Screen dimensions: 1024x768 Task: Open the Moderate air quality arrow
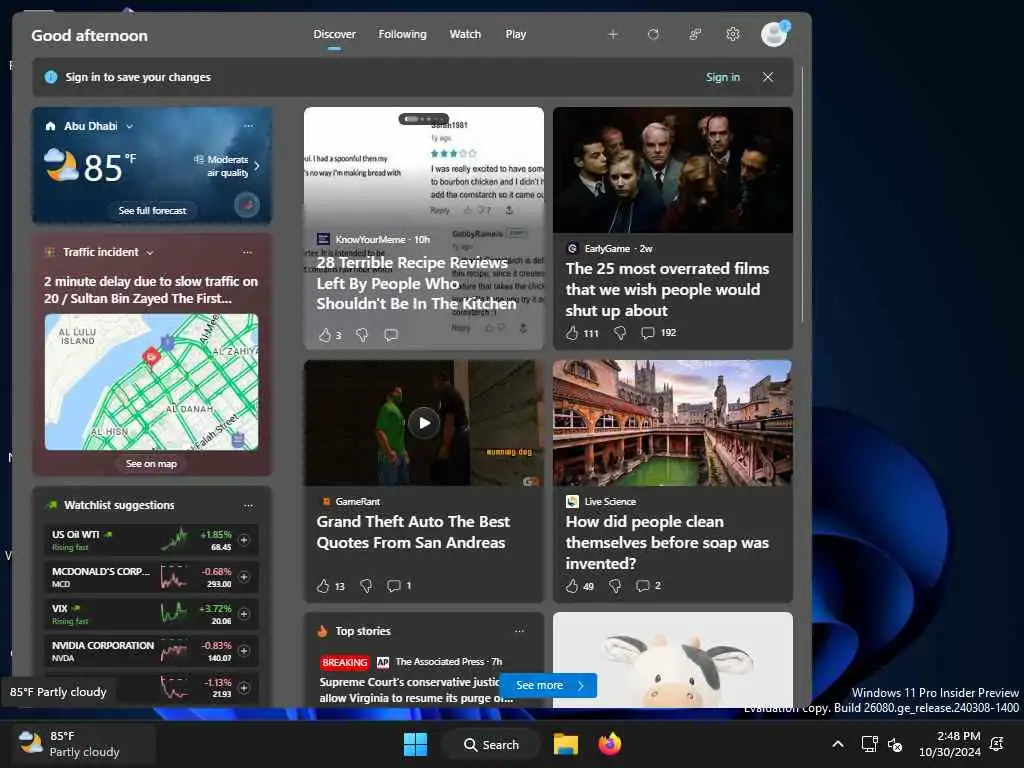pyautogui.click(x=257, y=166)
